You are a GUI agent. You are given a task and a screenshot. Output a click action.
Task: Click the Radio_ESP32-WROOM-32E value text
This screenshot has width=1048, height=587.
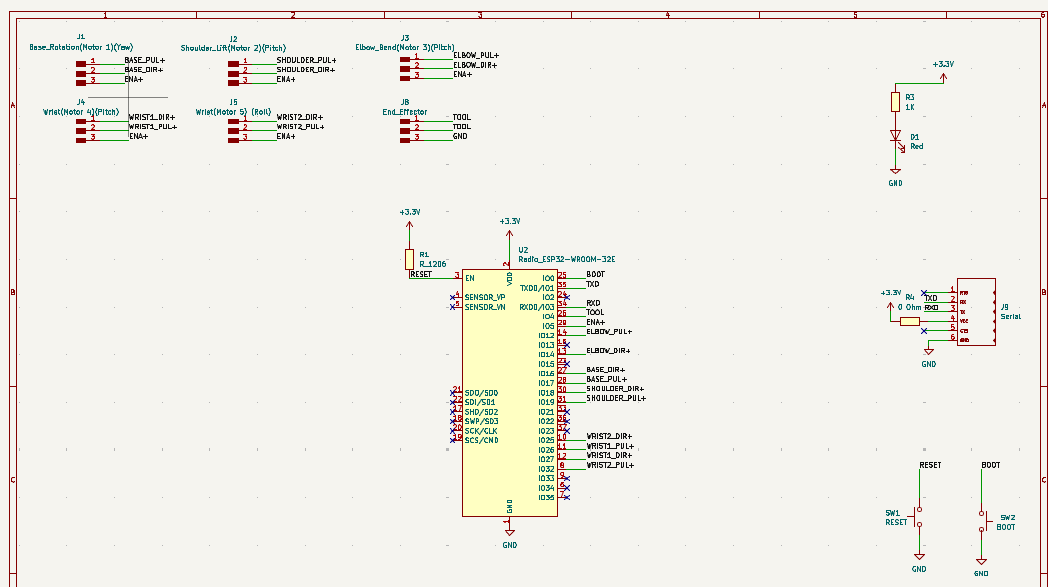click(567, 259)
